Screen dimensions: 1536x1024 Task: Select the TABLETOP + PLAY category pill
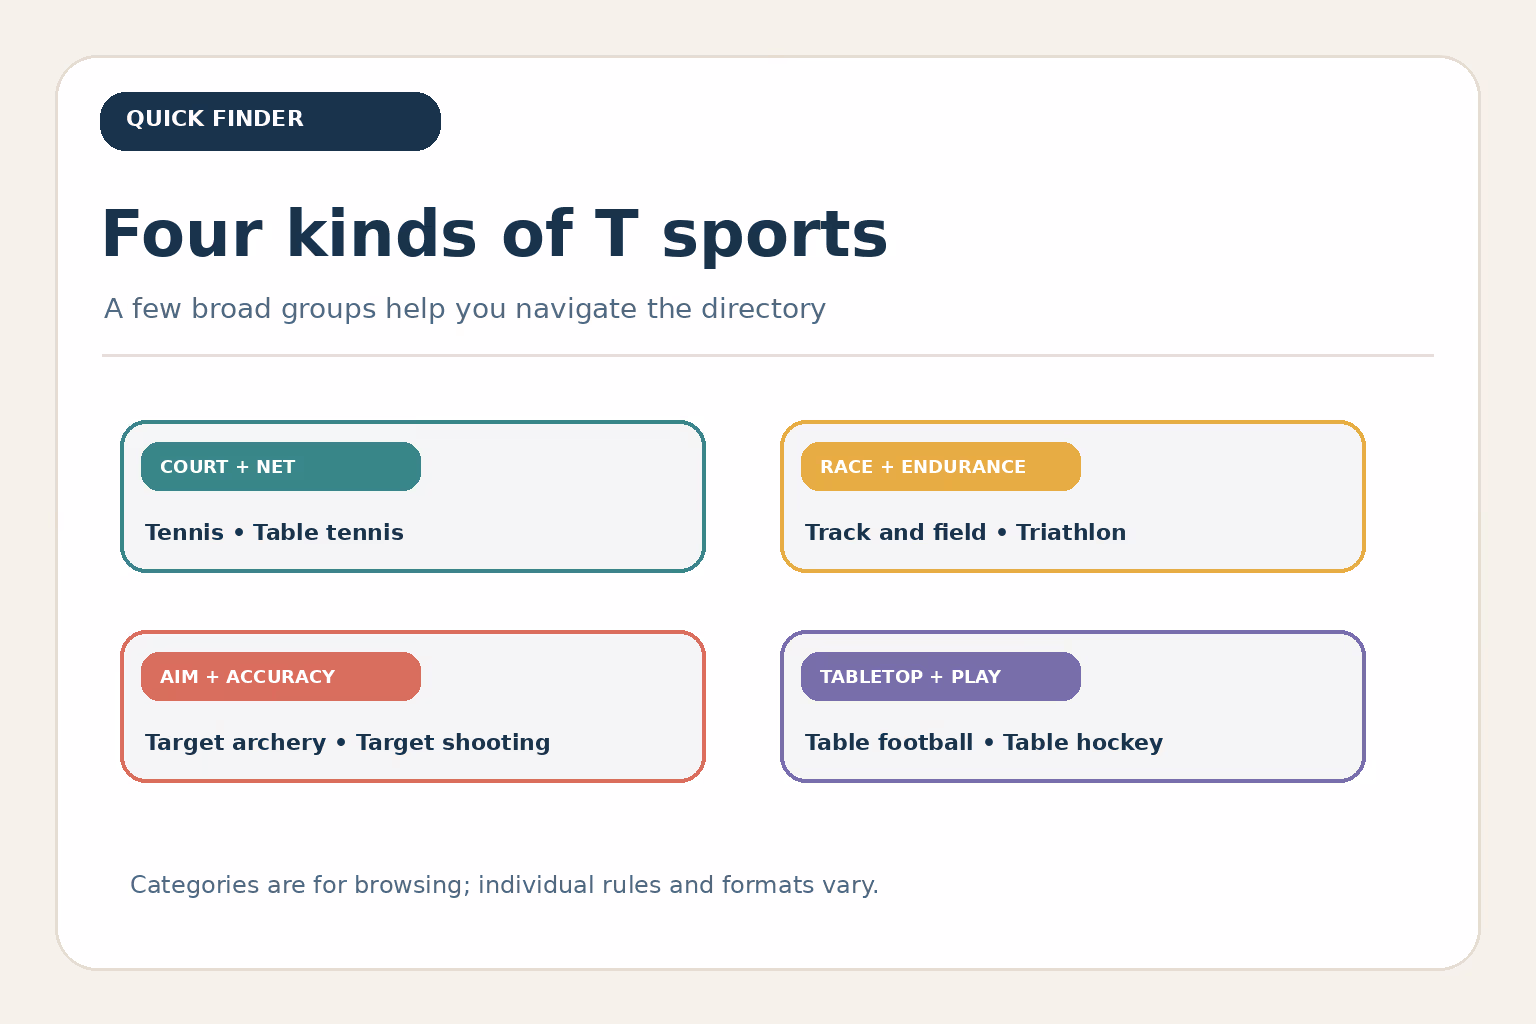(x=941, y=676)
